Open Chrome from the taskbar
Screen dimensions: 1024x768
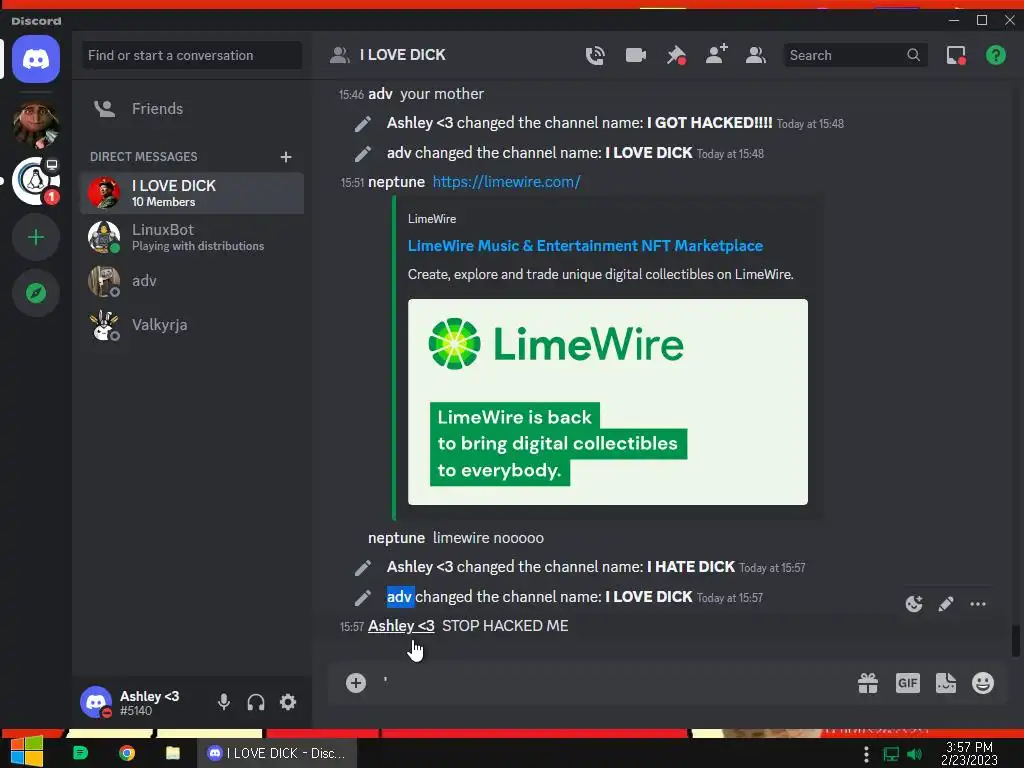point(127,754)
